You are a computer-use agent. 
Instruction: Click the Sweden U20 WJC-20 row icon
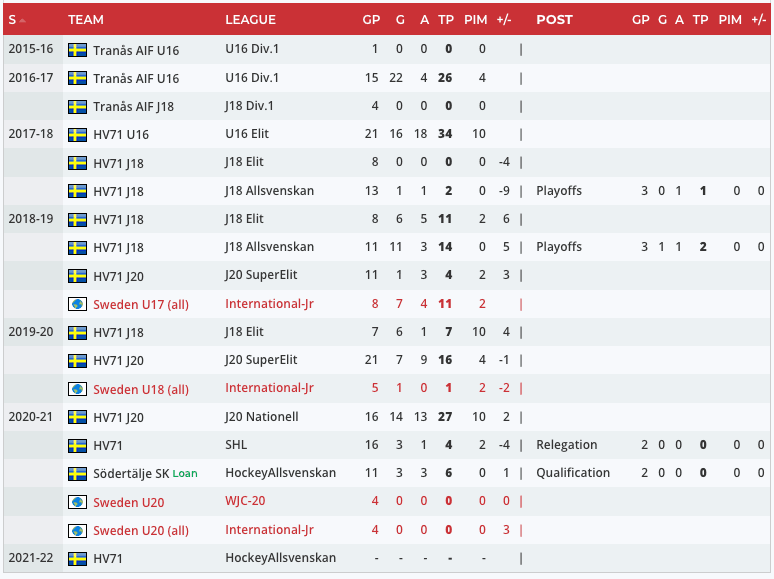point(77,502)
